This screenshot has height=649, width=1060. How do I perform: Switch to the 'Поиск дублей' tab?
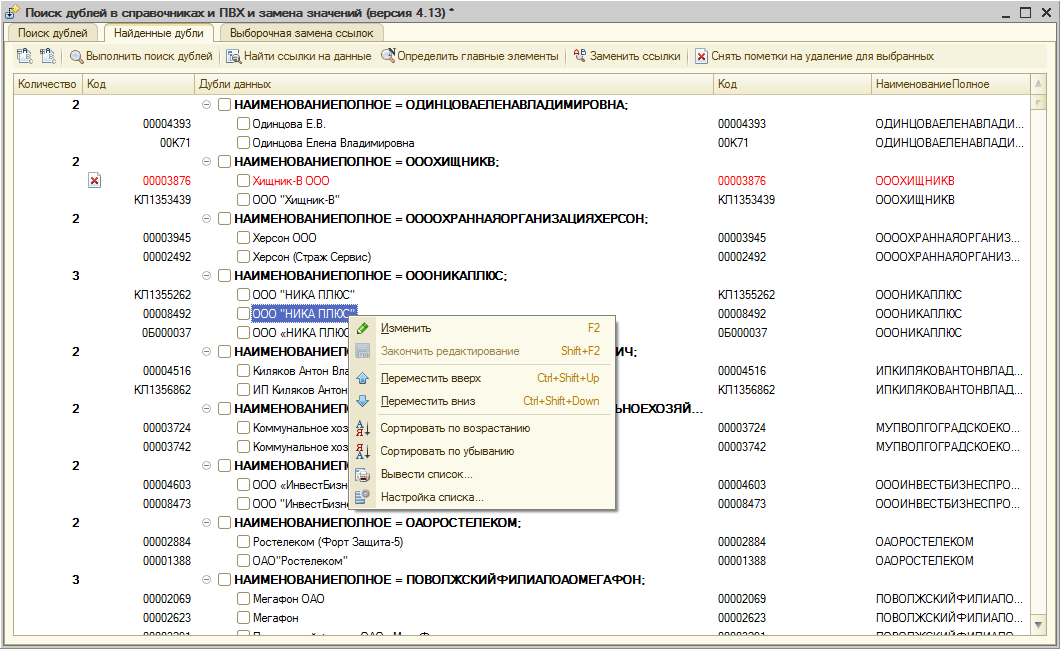click(53, 33)
